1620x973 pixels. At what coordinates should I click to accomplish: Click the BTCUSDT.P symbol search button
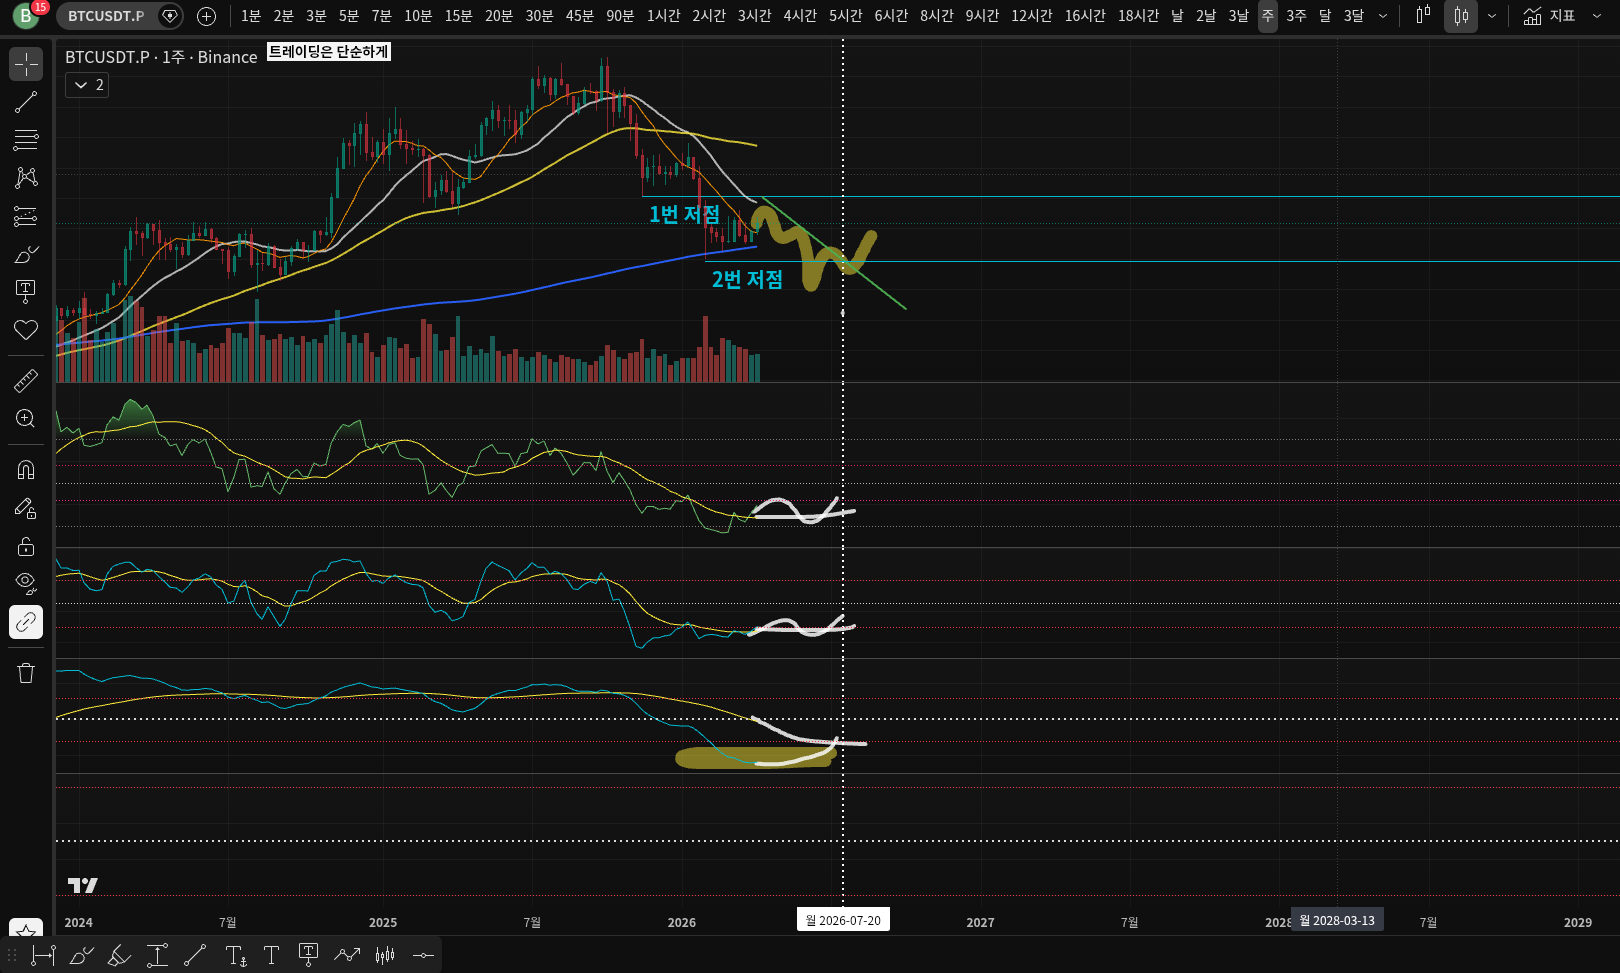tap(106, 16)
